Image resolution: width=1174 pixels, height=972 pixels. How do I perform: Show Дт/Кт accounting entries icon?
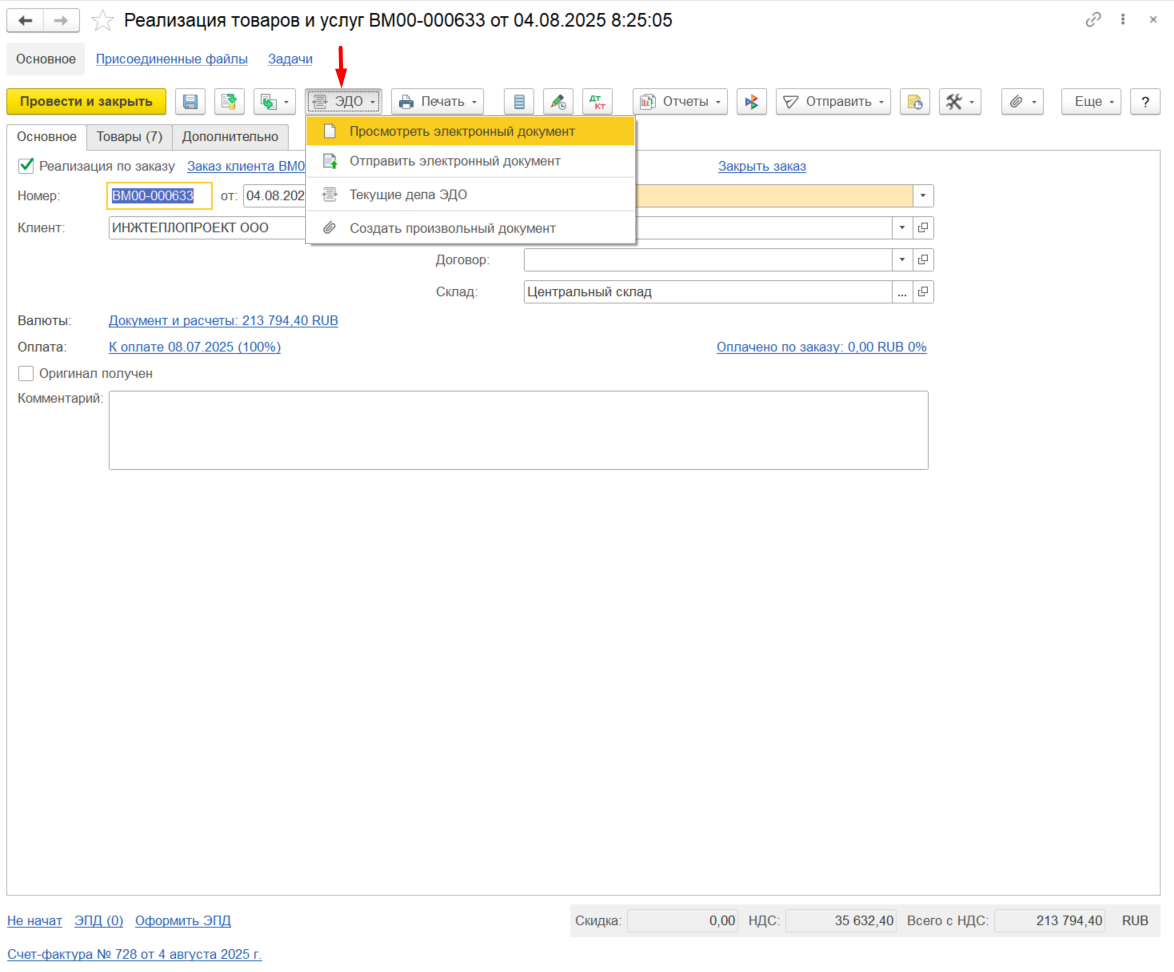[x=597, y=102]
